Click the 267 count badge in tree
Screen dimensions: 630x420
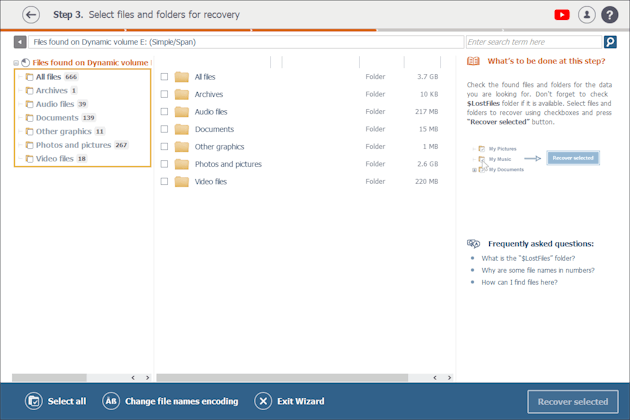[x=121, y=145]
